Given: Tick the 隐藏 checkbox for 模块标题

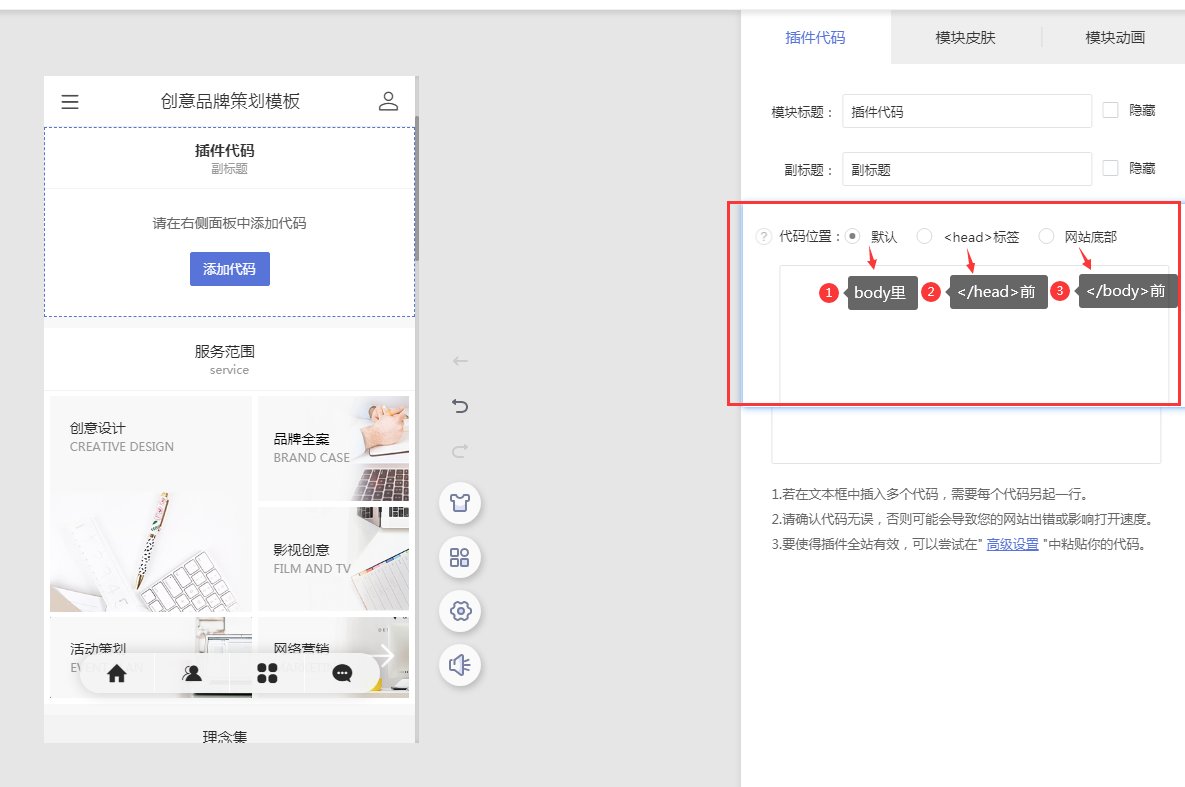Looking at the screenshot, I should [x=1110, y=110].
